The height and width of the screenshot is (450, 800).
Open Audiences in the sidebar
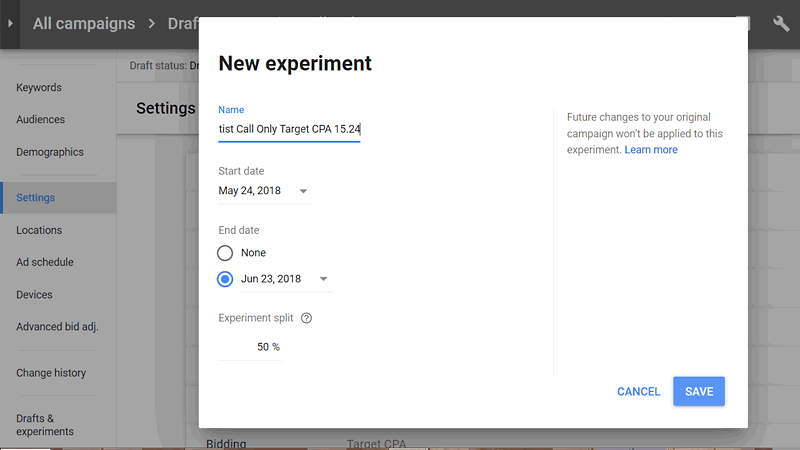[x=41, y=120]
